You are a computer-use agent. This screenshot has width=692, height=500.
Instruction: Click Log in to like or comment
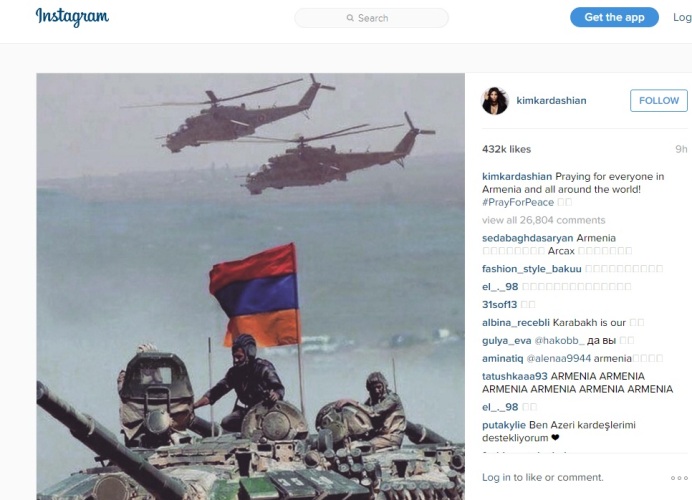(x=542, y=477)
